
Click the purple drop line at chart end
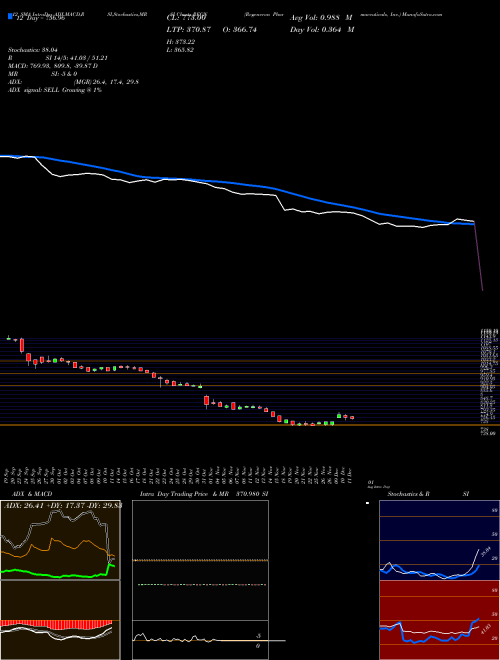coord(479,257)
